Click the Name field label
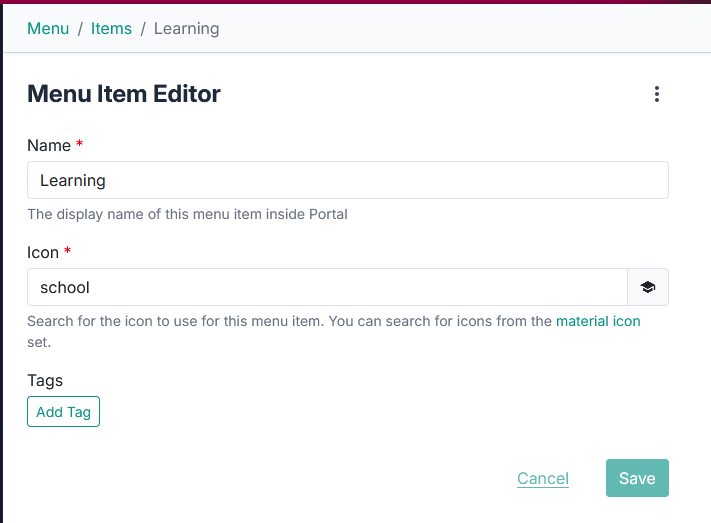 pyautogui.click(x=49, y=146)
